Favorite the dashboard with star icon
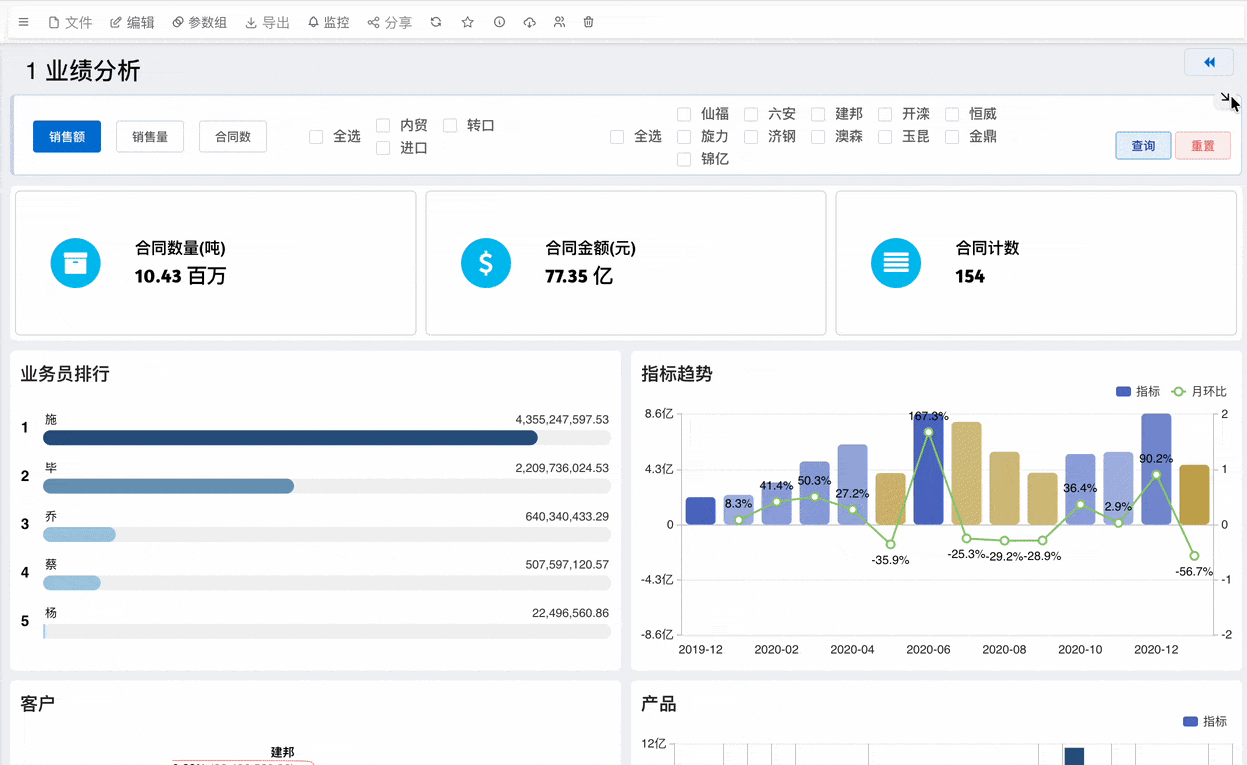The height and width of the screenshot is (765, 1247). [x=467, y=22]
